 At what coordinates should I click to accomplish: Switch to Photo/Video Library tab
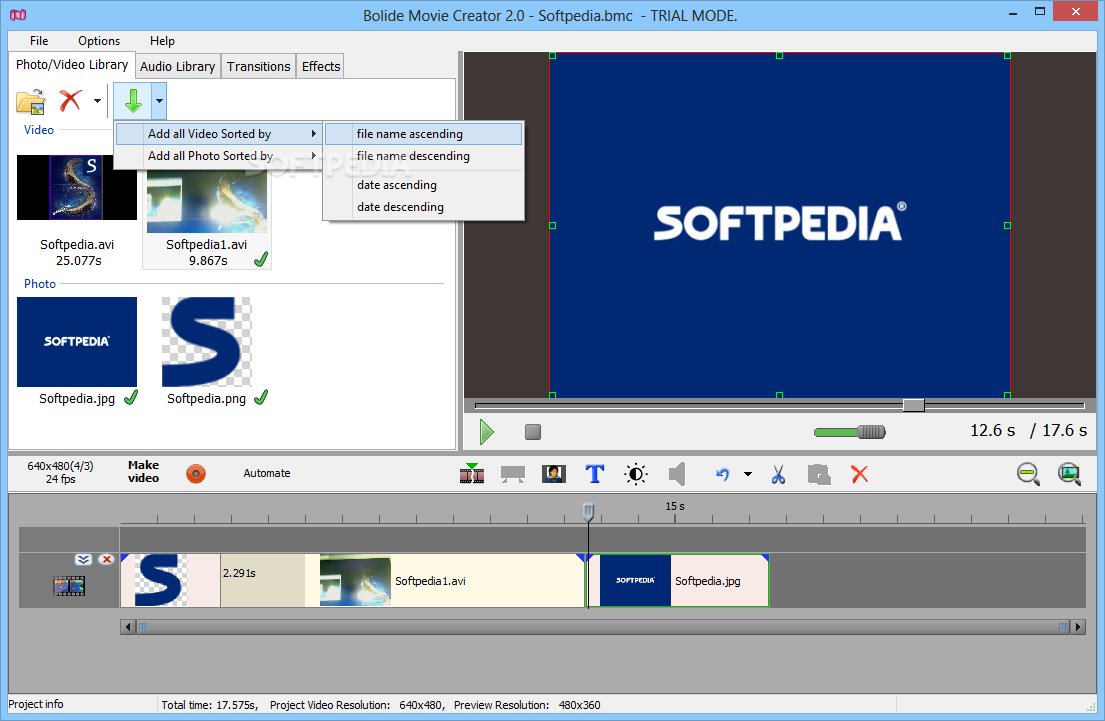click(x=72, y=65)
